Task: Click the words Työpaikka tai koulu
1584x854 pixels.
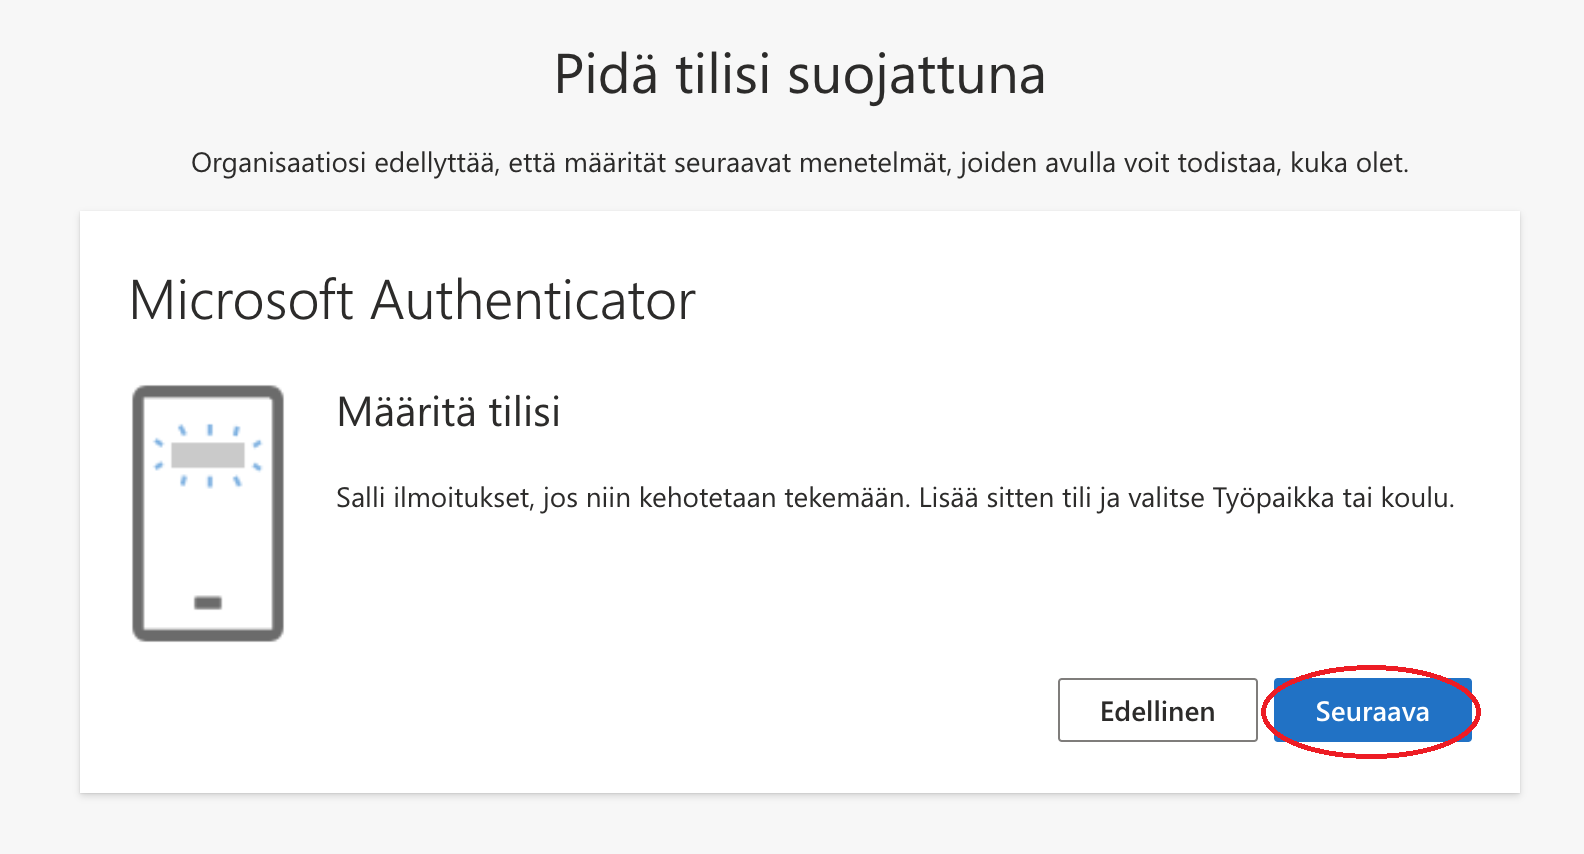Action: pyautogui.click(x=1332, y=498)
